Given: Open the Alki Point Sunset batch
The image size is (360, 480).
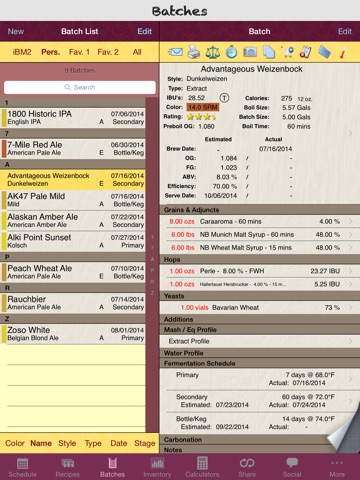Looking at the screenshot, I should (x=73, y=241).
